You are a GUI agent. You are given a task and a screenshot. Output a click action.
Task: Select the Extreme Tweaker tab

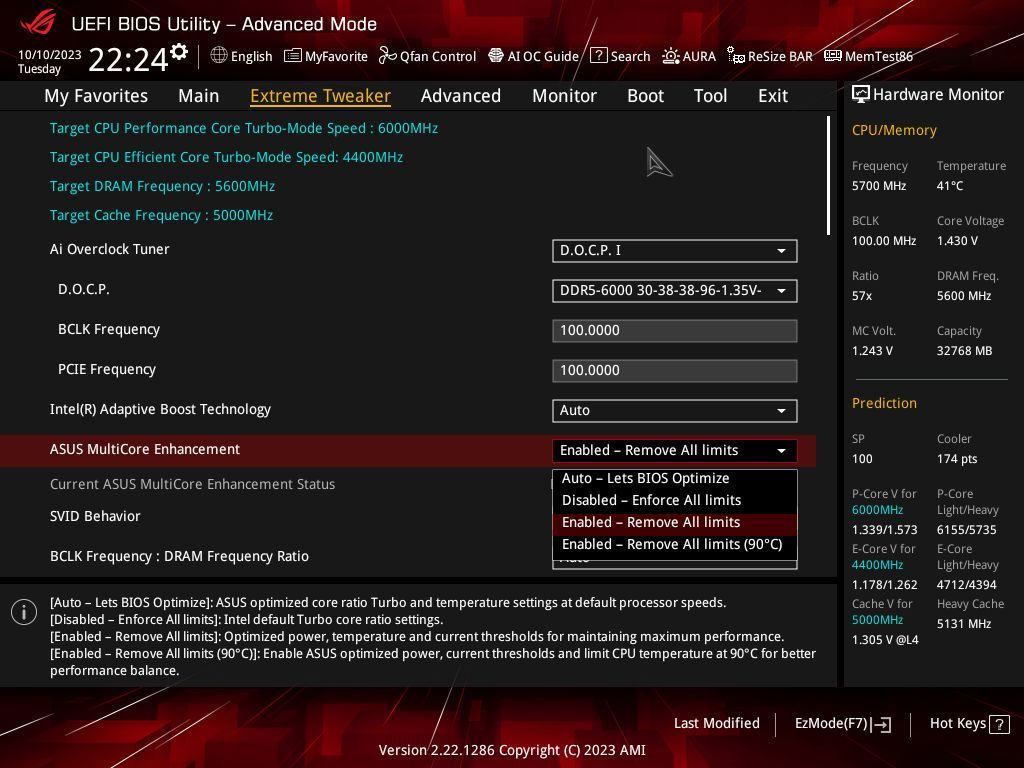click(x=320, y=95)
